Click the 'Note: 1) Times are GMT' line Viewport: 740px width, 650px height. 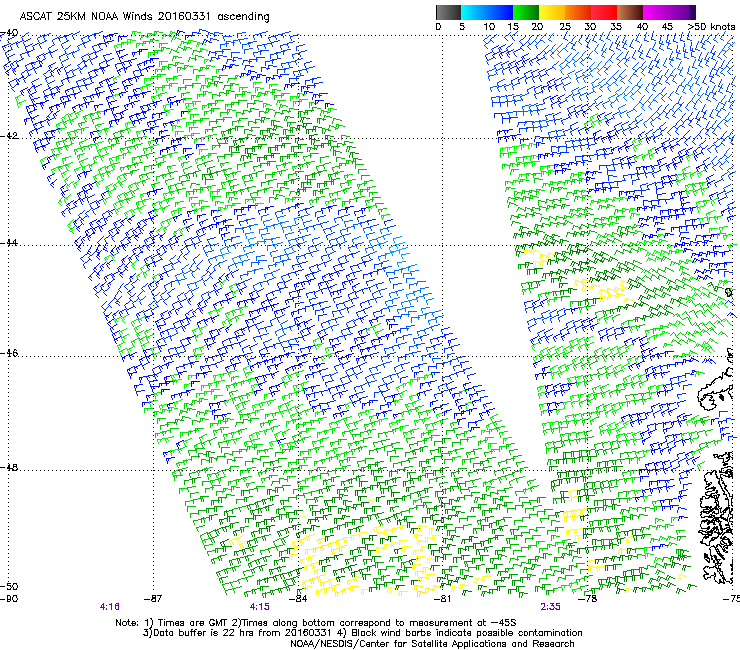point(316,623)
